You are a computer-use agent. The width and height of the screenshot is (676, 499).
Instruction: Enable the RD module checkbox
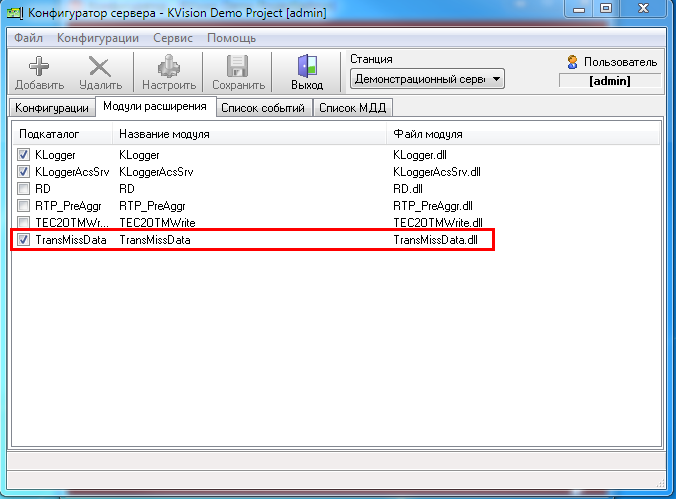25,189
